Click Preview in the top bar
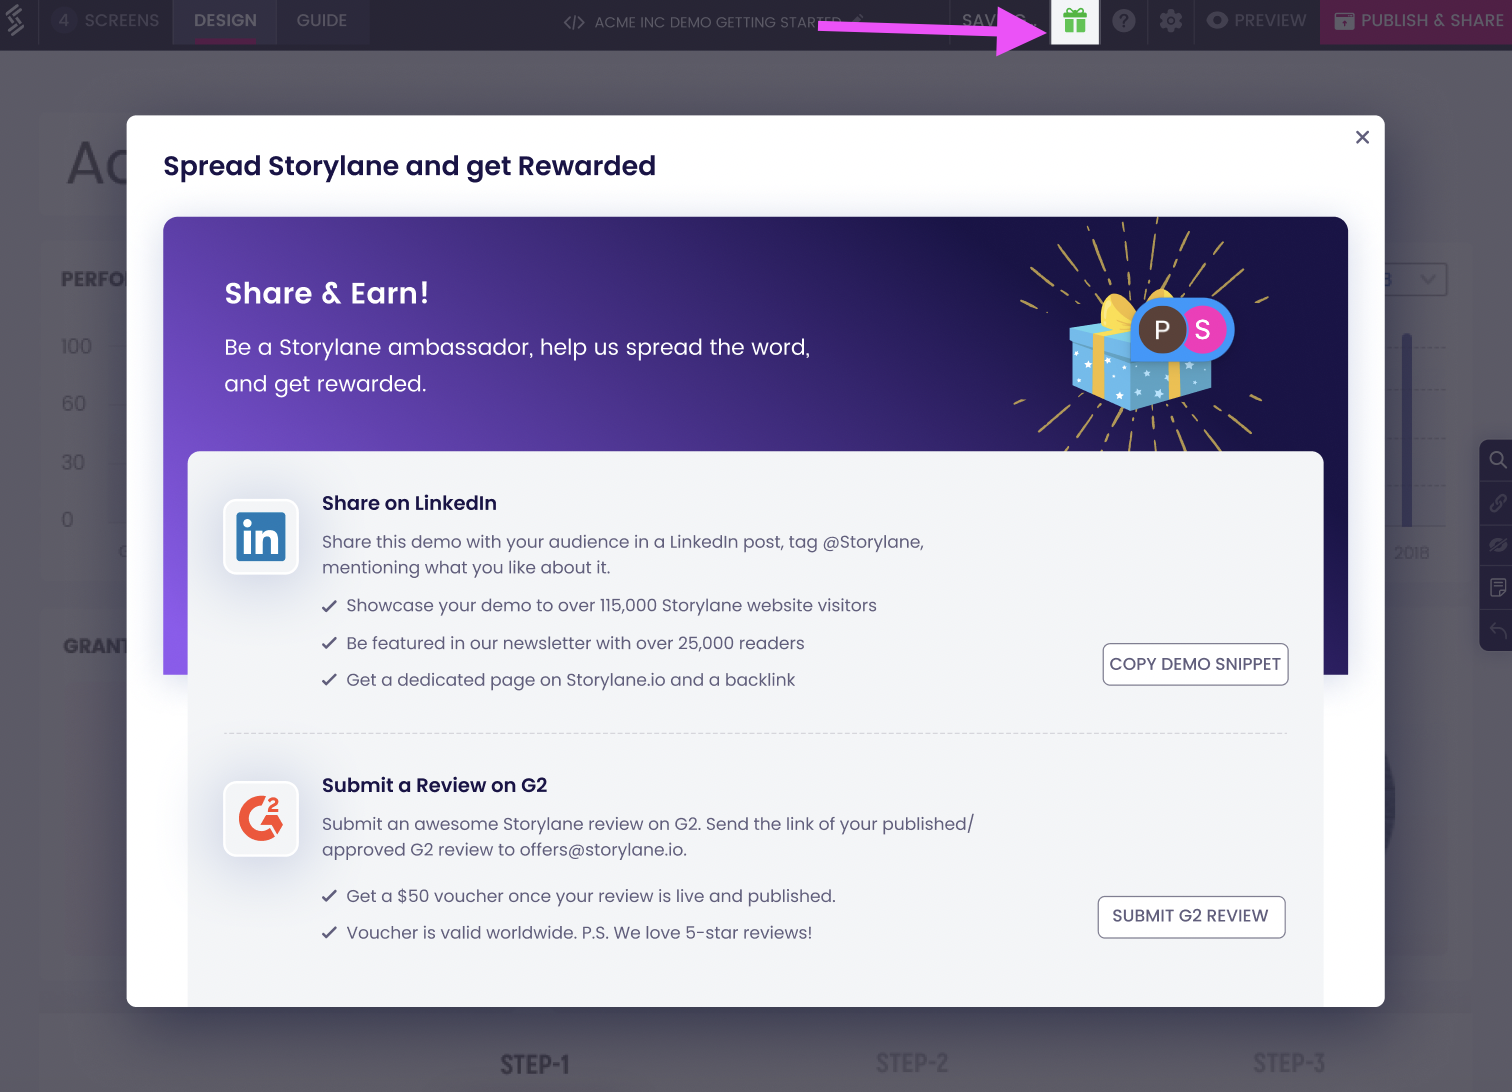 point(1256,21)
